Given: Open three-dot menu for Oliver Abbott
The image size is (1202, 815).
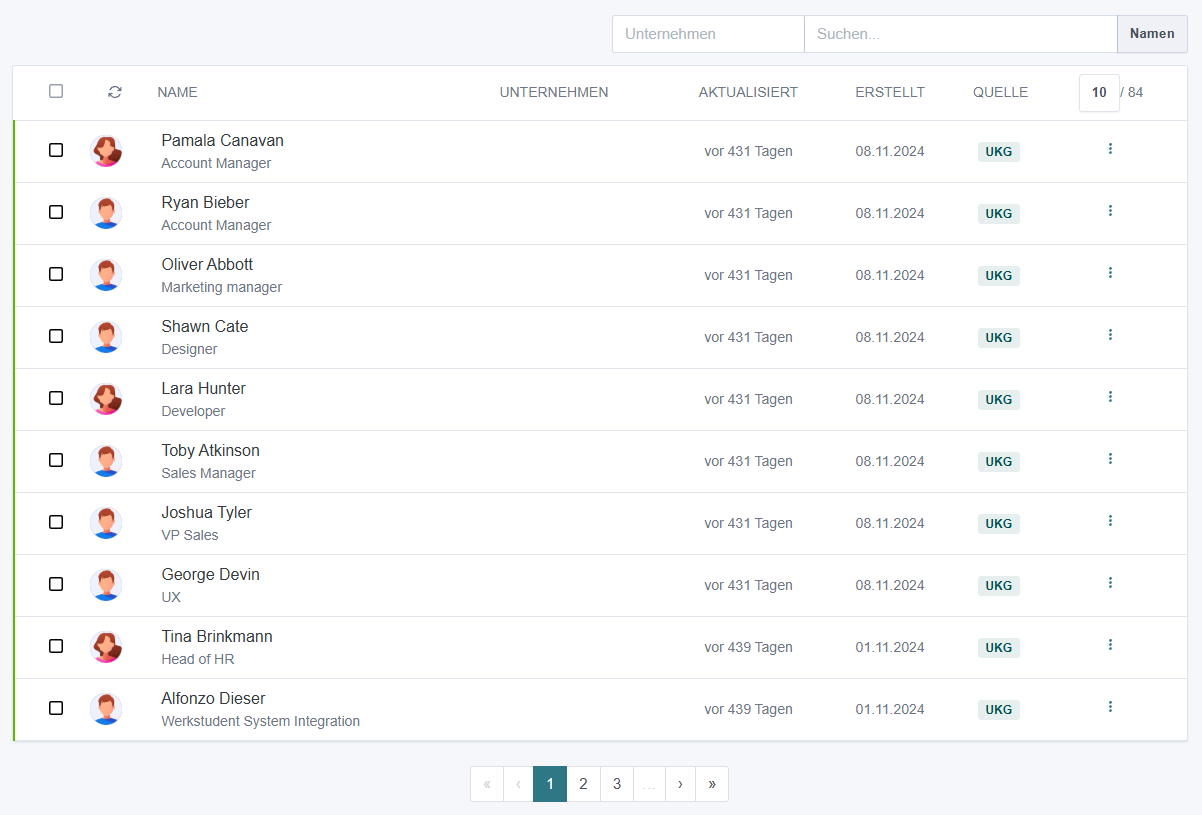Looking at the screenshot, I should click(x=1110, y=273).
